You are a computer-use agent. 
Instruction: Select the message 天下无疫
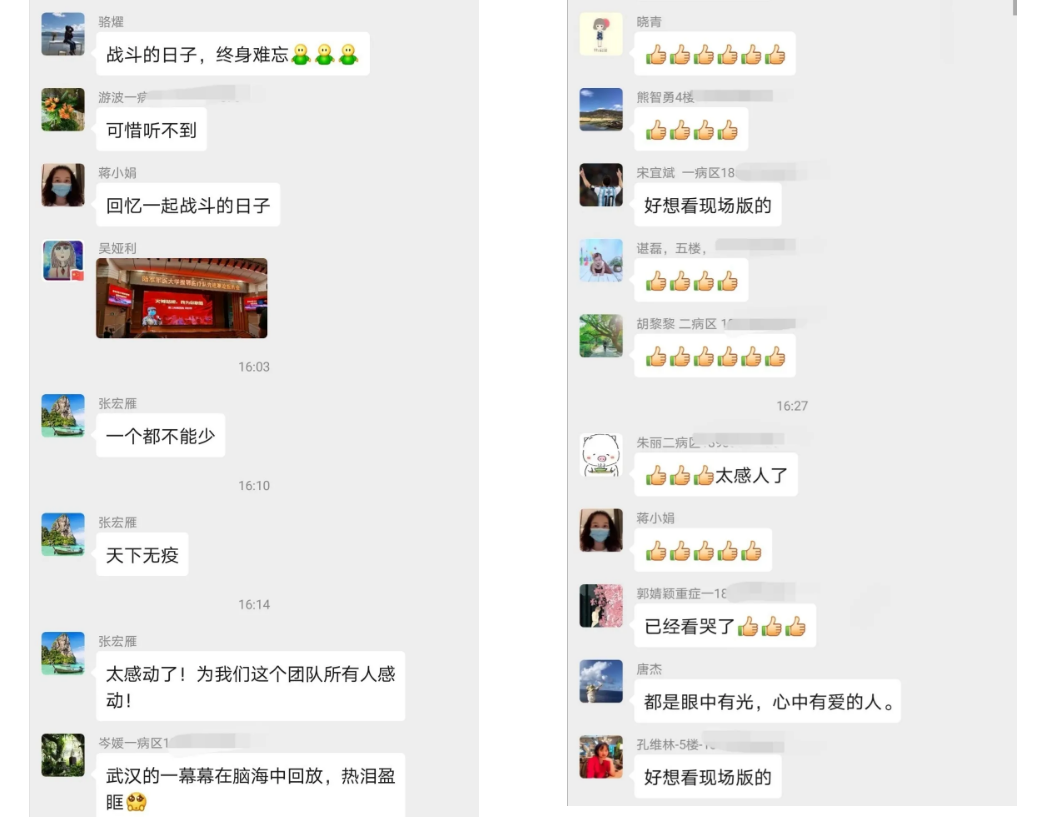(x=142, y=555)
